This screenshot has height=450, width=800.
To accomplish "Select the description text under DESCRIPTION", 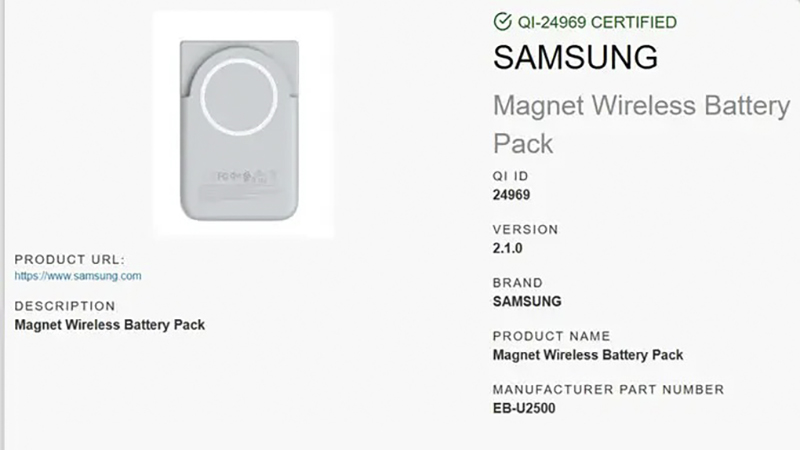I will 110,325.
